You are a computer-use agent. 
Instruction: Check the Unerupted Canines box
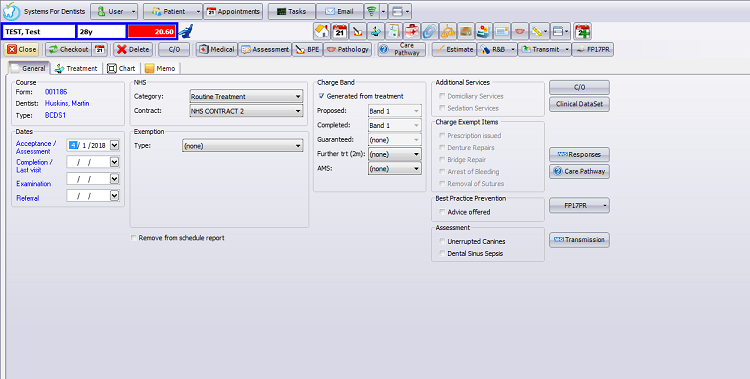pyautogui.click(x=442, y=242)
